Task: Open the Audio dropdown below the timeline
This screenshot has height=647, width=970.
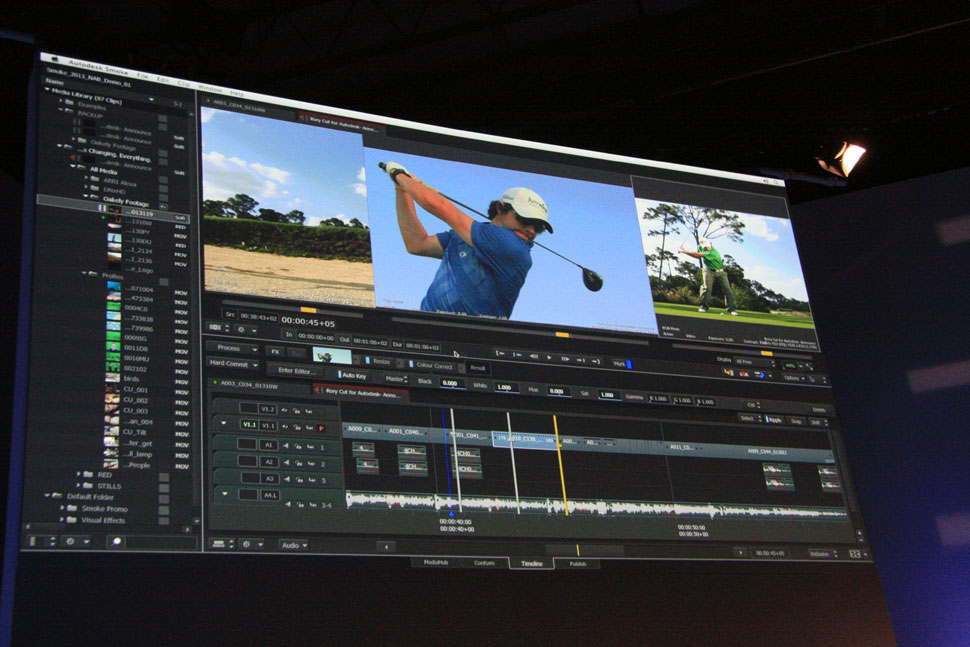Action: (x=294, y=546)
